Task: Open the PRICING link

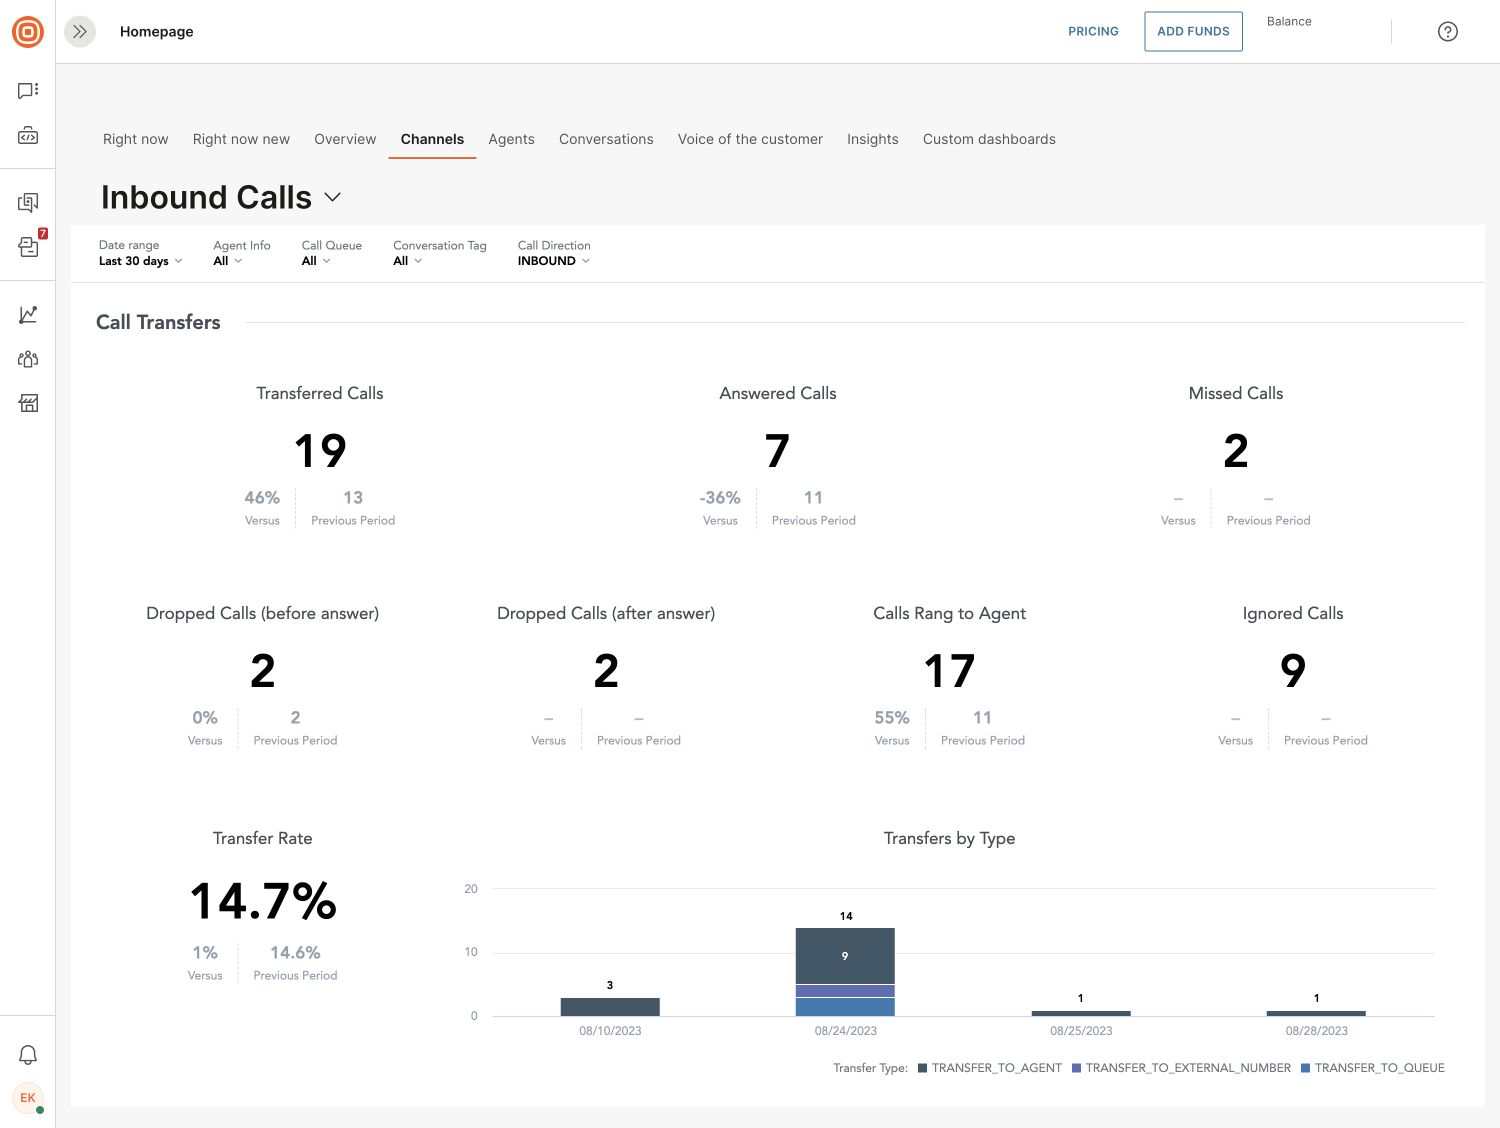Action: click(1093, 31)
